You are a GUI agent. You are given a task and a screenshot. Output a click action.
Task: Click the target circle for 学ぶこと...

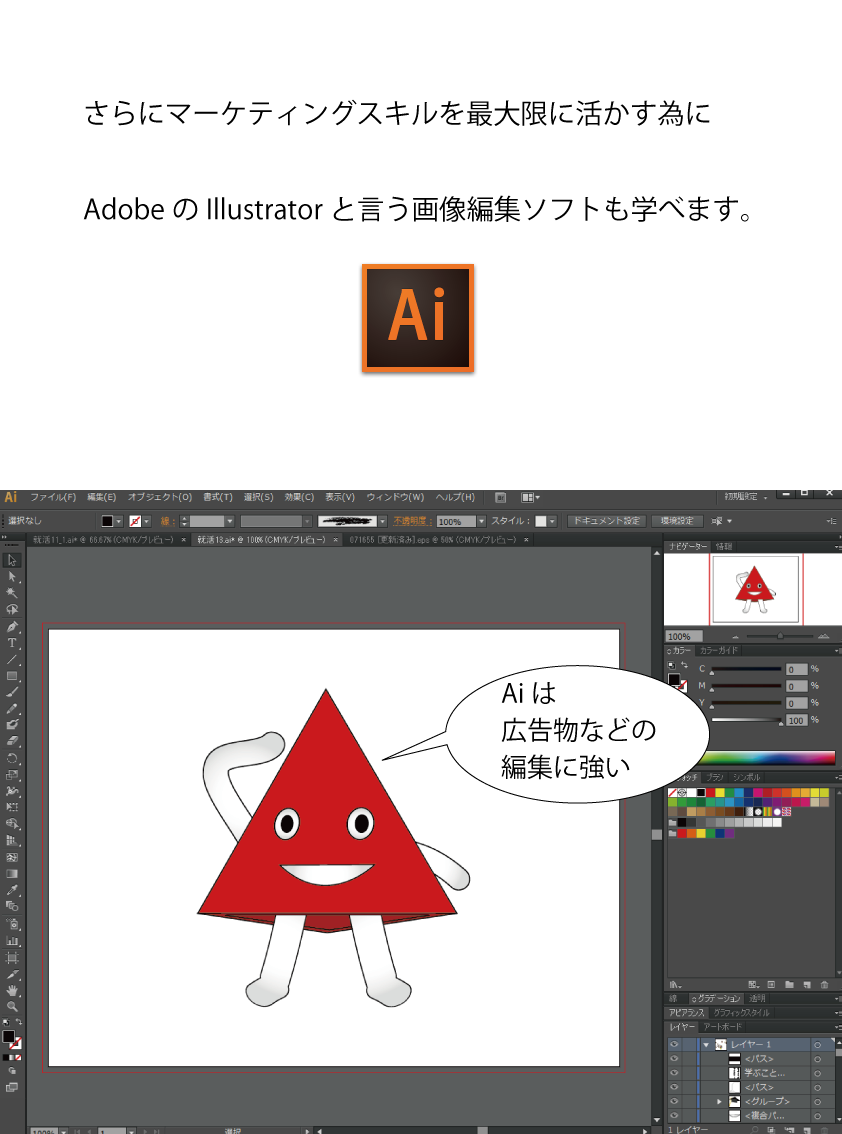click(x=817, y=1073)
